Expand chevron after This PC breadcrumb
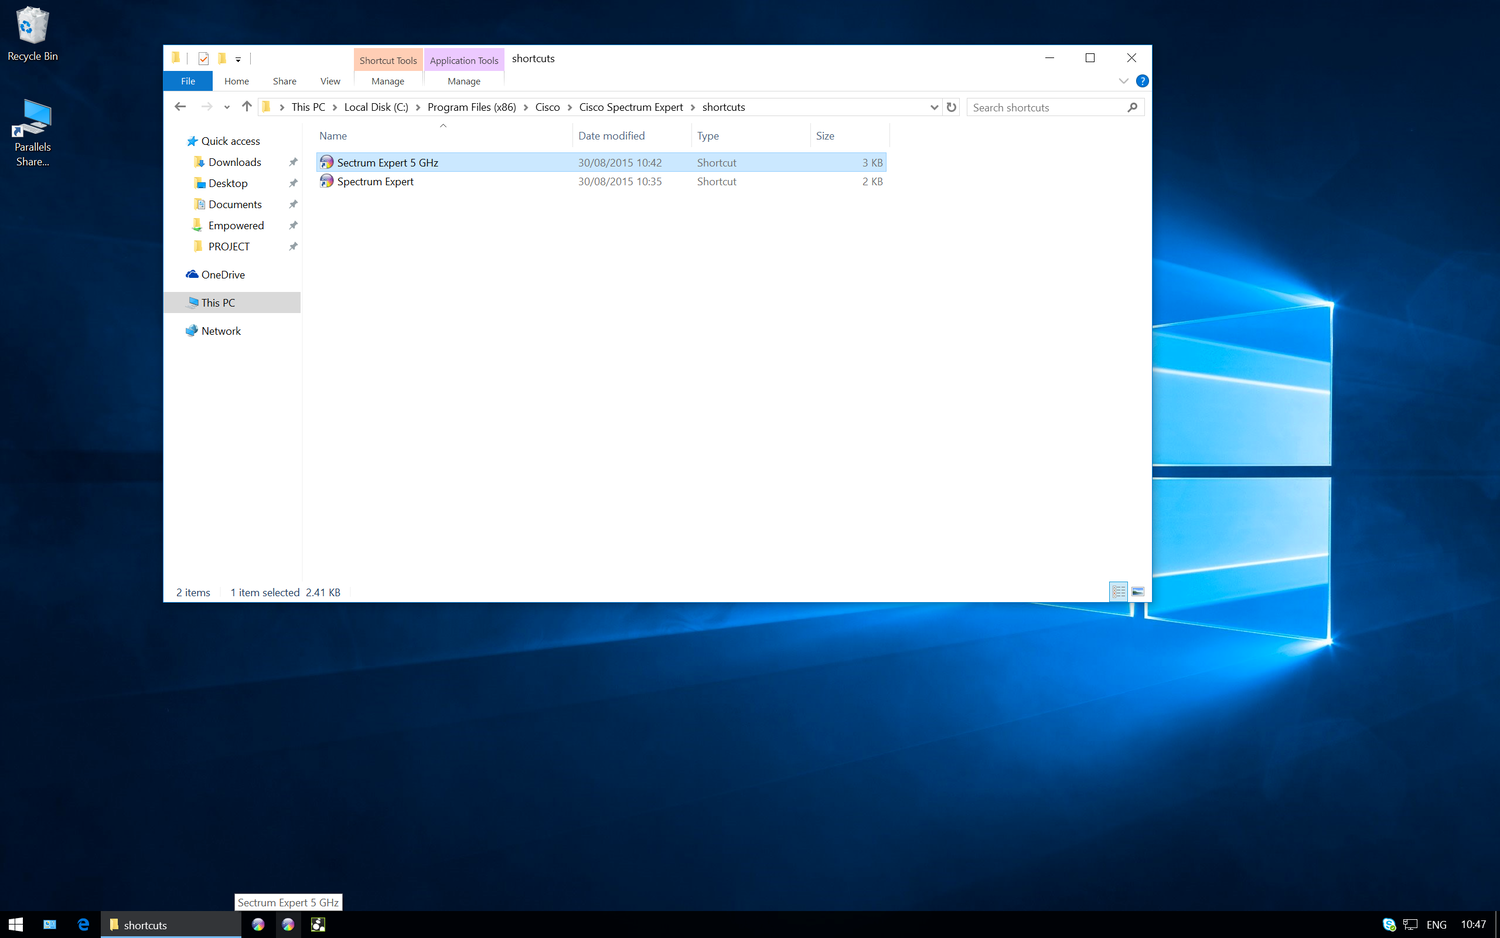The width and height of the screenshot is (1500, 938). pos(335,107)
